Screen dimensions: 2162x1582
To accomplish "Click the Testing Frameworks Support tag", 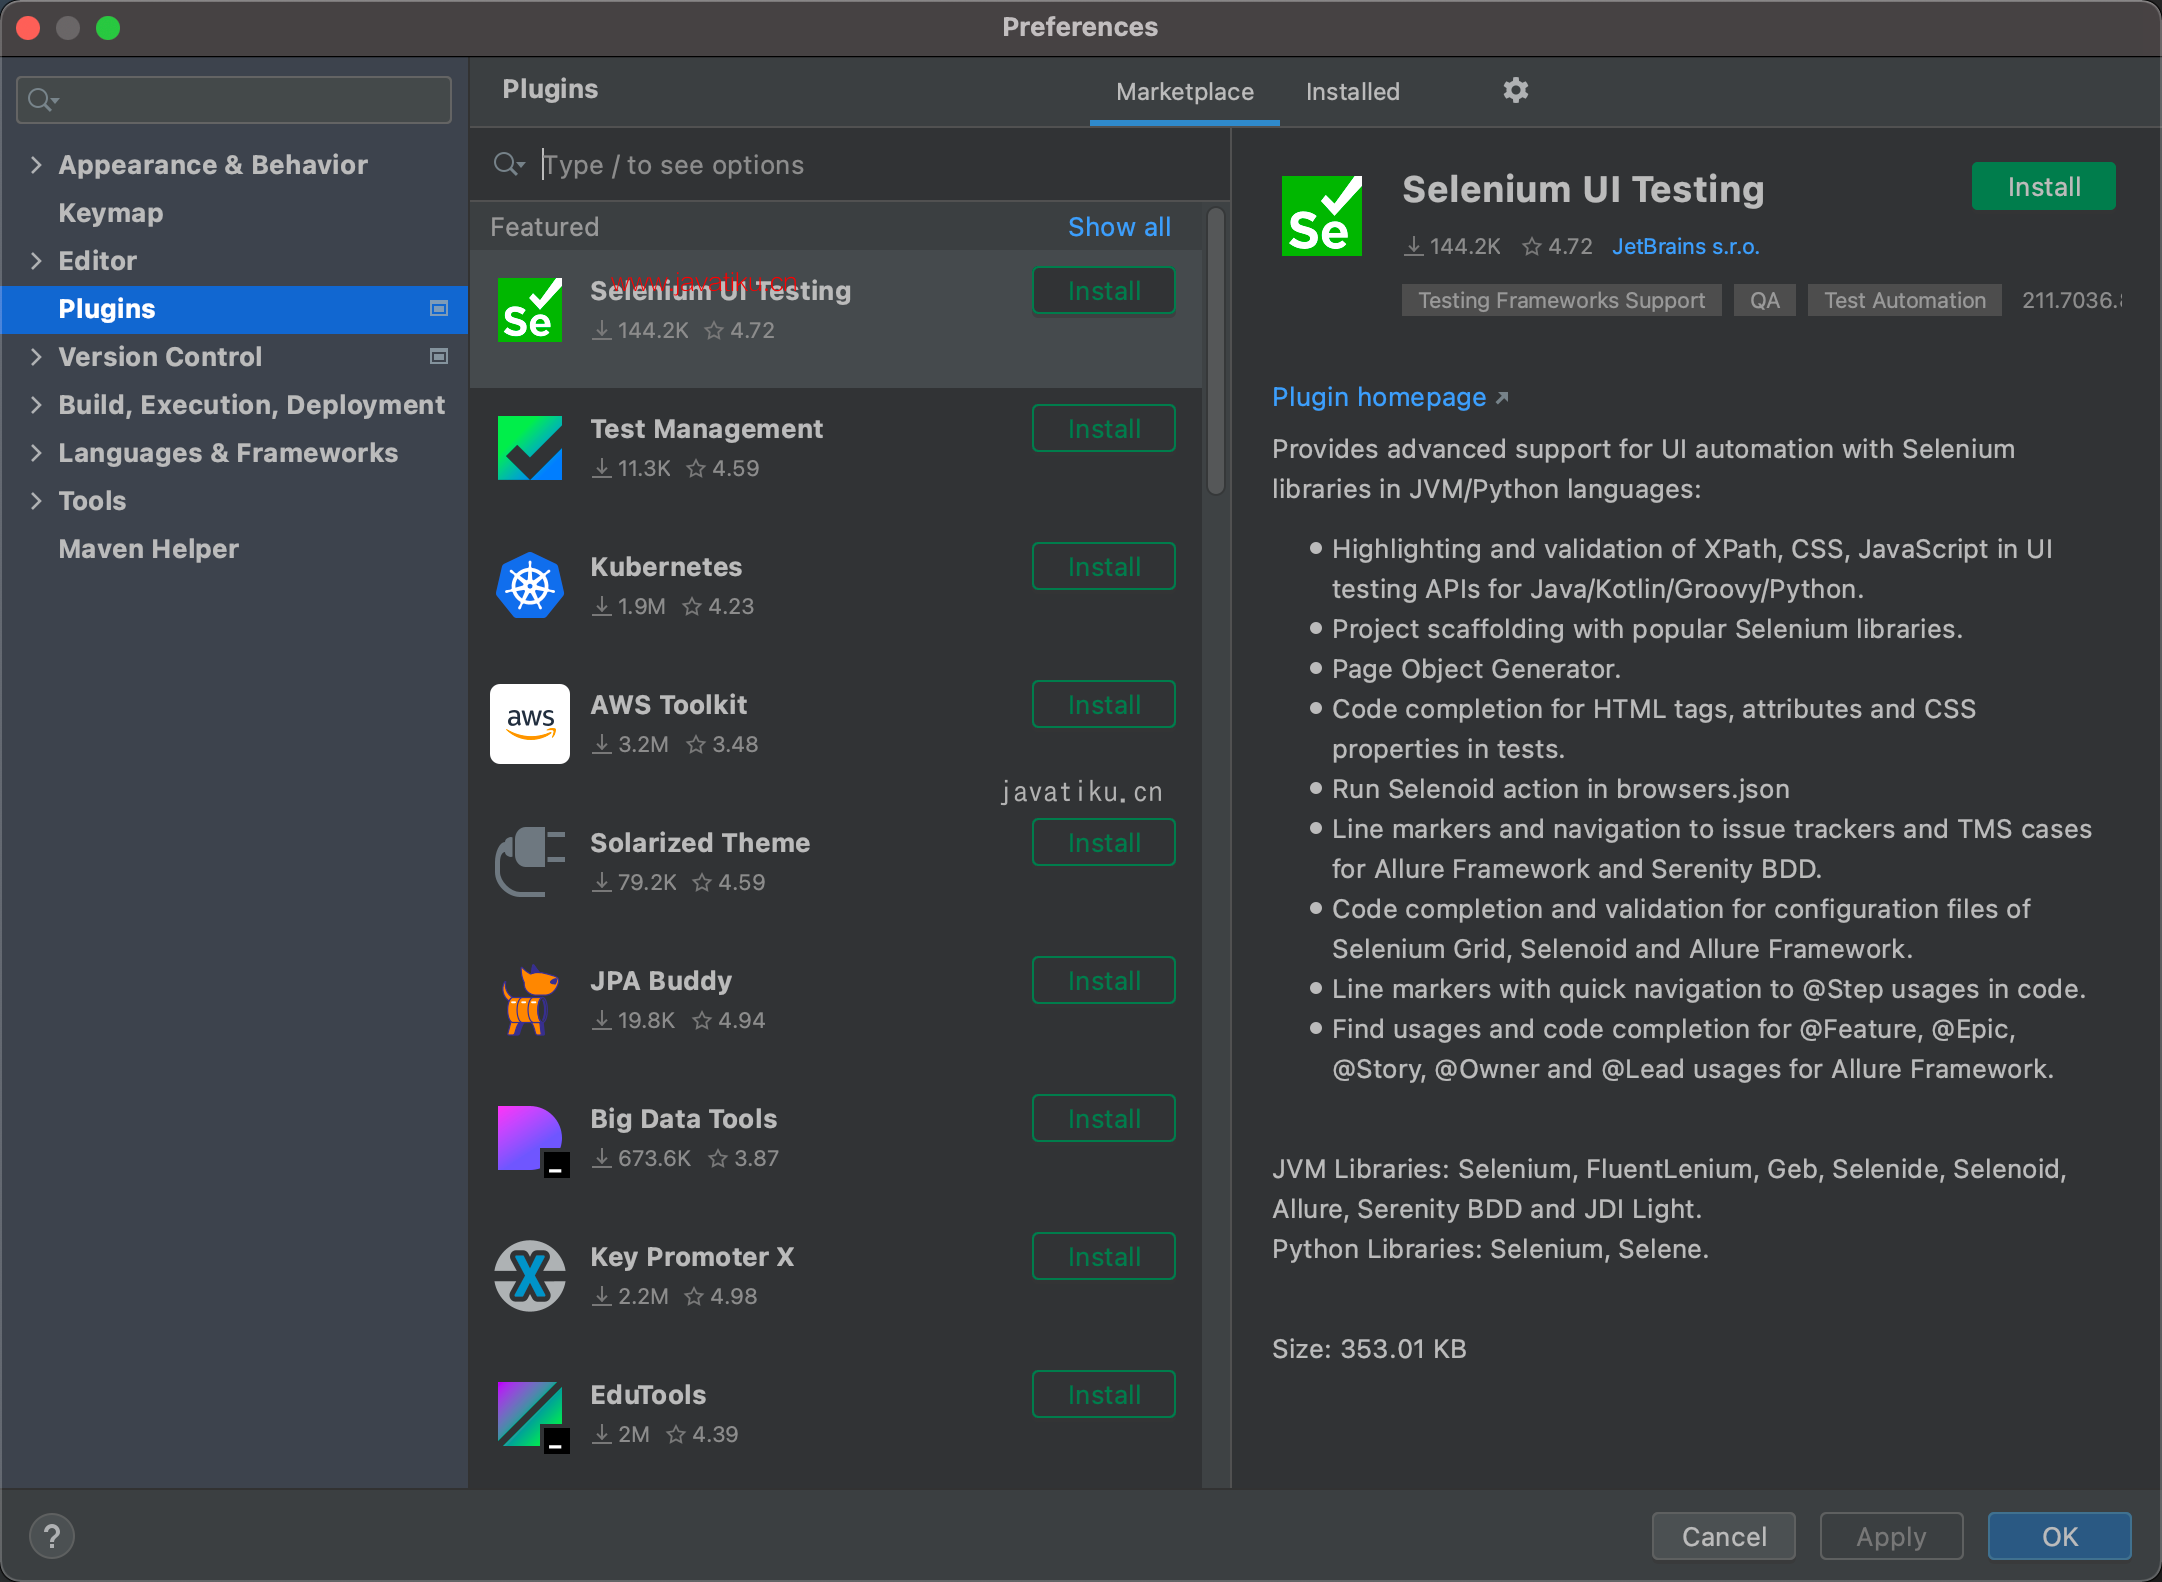I will coord(1561,300).
